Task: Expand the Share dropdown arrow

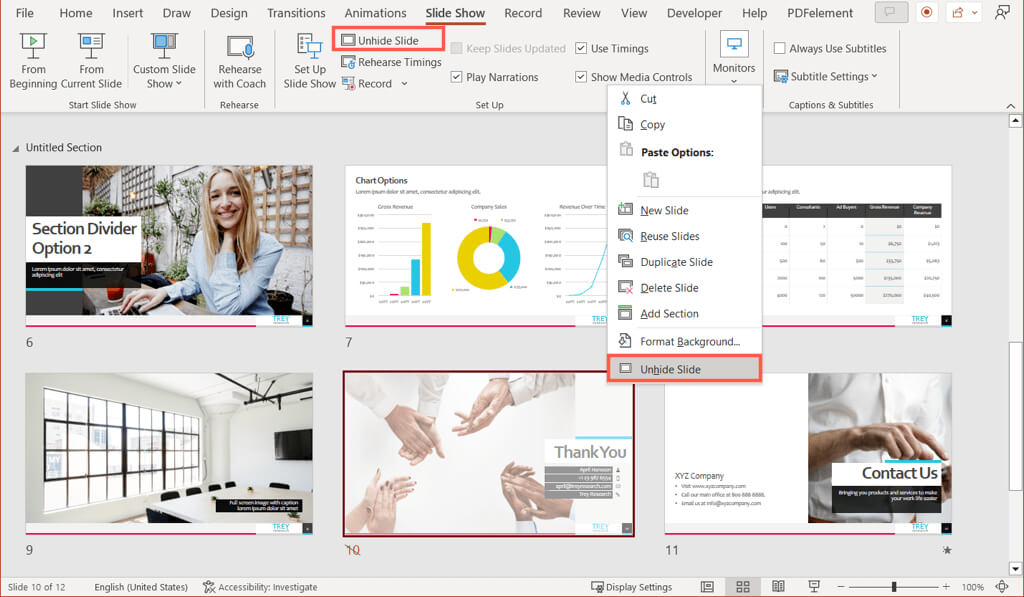Action: click(x=974, y=12)
